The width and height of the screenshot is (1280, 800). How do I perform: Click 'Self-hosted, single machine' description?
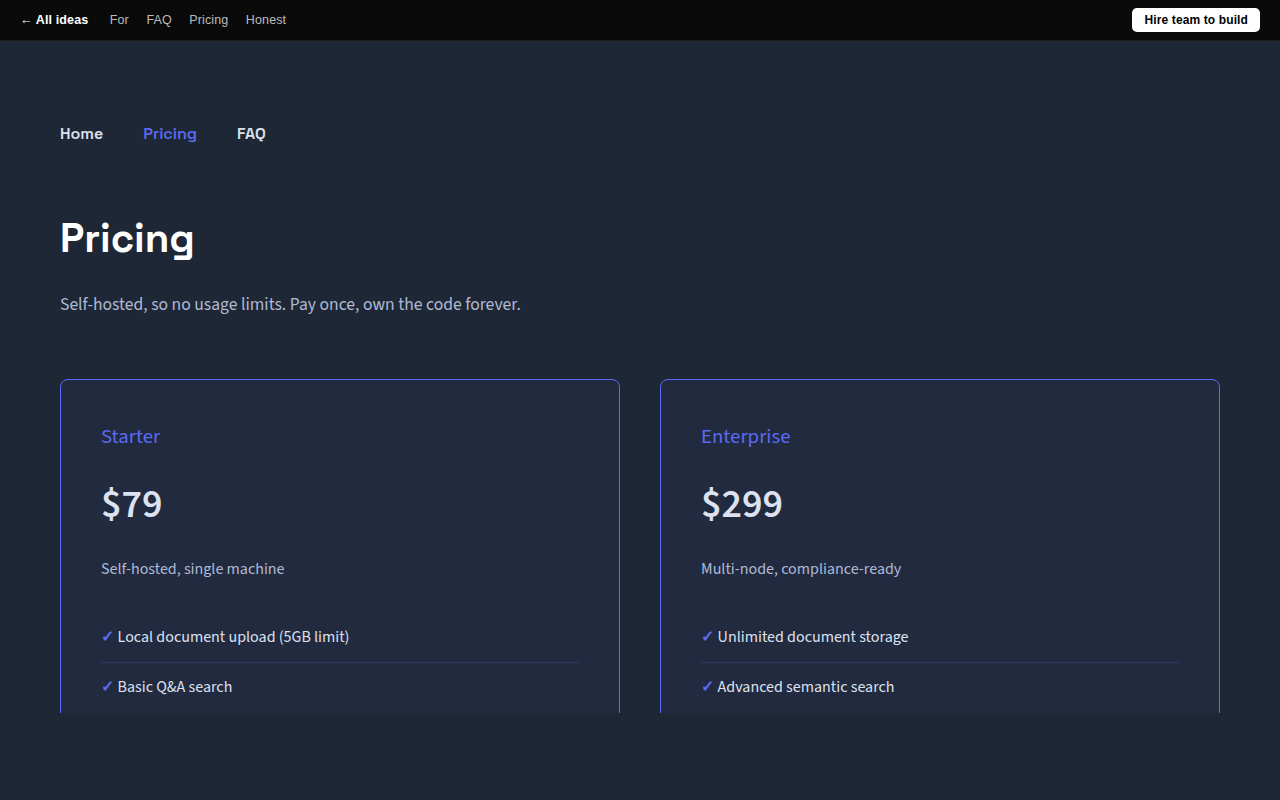pos(192,569)
